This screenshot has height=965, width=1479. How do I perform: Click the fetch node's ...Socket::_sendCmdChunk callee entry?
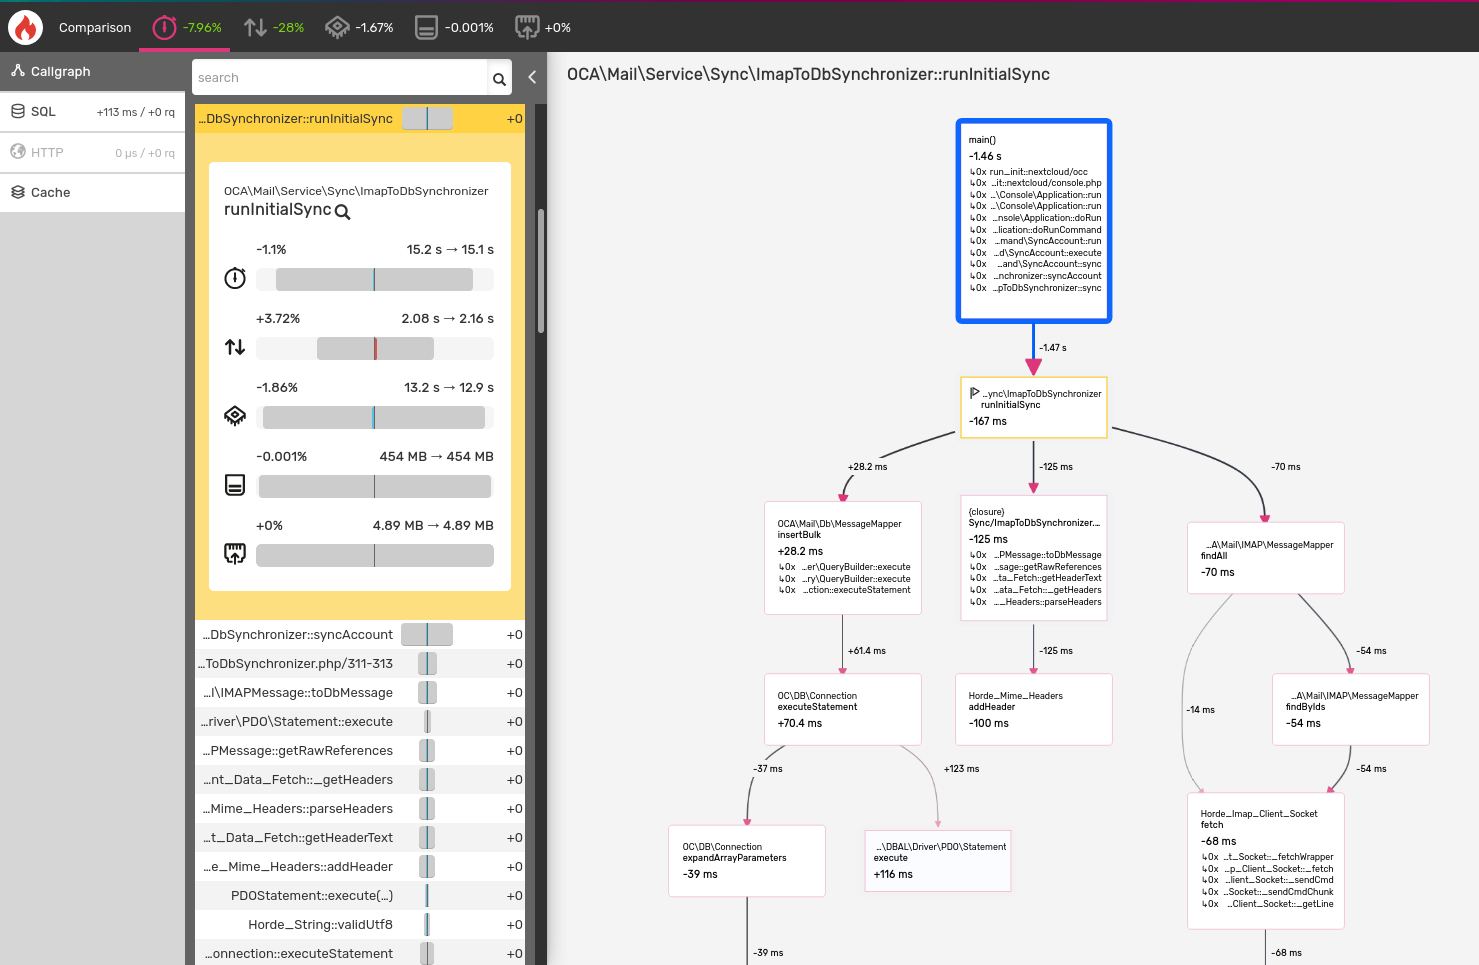(x=1268, y=892)
